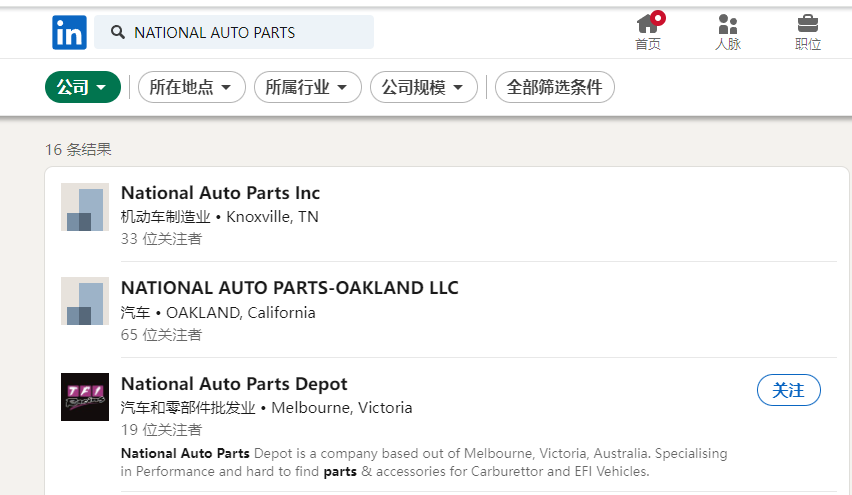Viewport: 852px width, 495px height.
Task: Open National Auto Parts Inc company page
Action: [220, 193]
